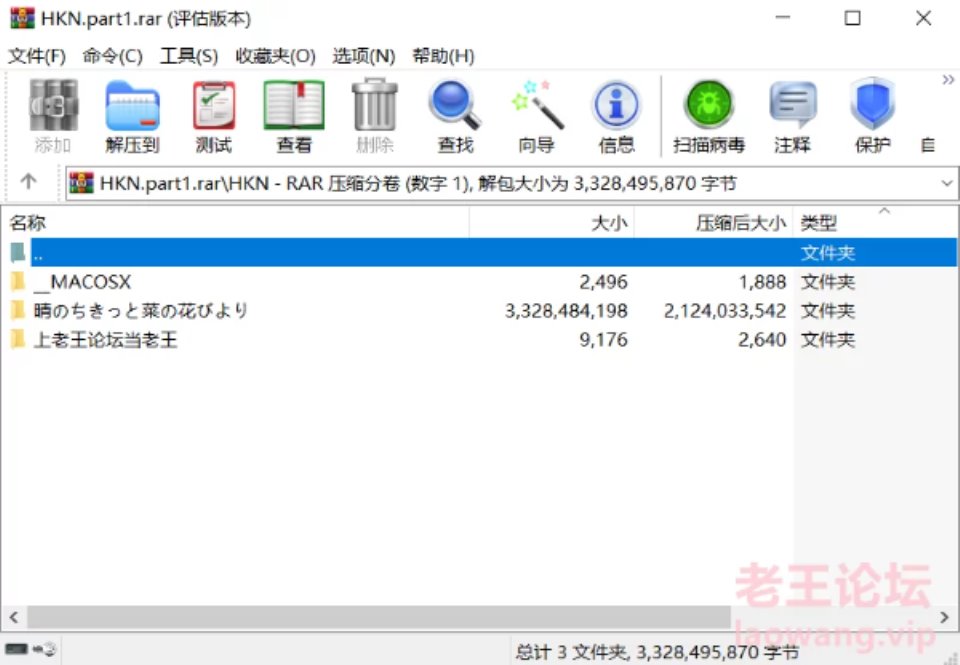Click the WinRAR title bar icon
The height and width of the screenshot is (665, 960).
click(22, 18)
